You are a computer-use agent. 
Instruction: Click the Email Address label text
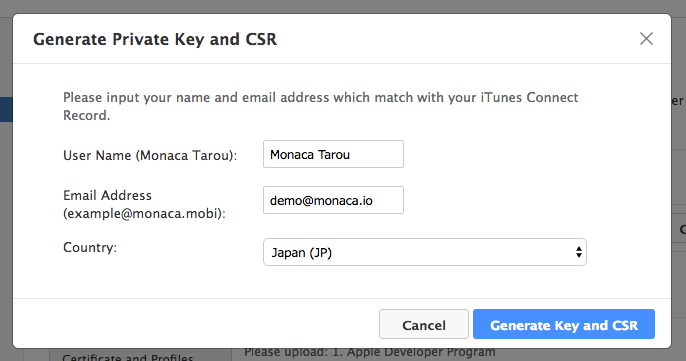coord(107,195)
